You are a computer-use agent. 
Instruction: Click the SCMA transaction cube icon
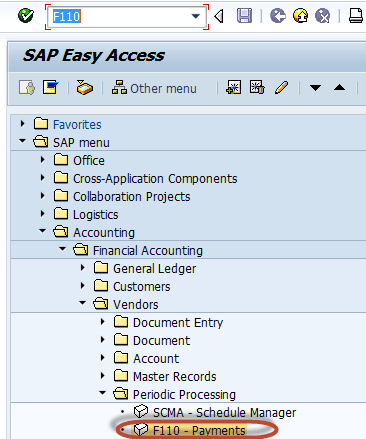click(141, 412)
